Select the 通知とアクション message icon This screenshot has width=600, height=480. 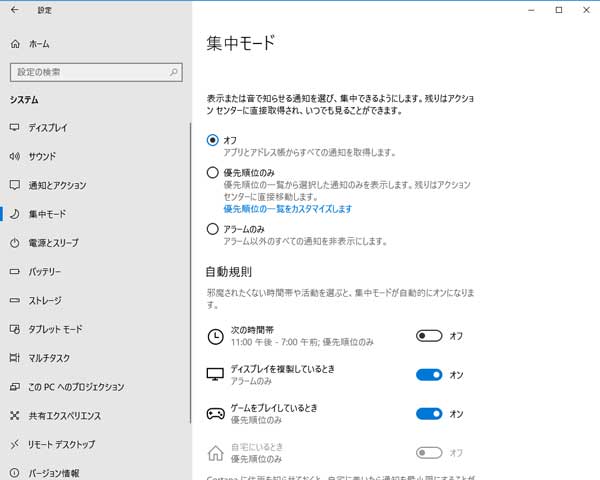(x=15, y=185)
